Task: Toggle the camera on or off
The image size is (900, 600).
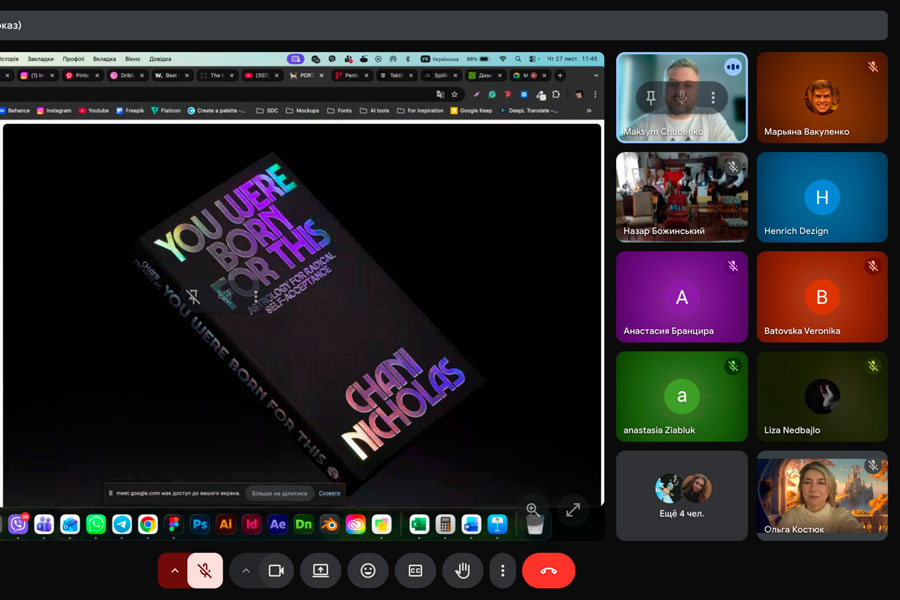Action: pos(276,570)
